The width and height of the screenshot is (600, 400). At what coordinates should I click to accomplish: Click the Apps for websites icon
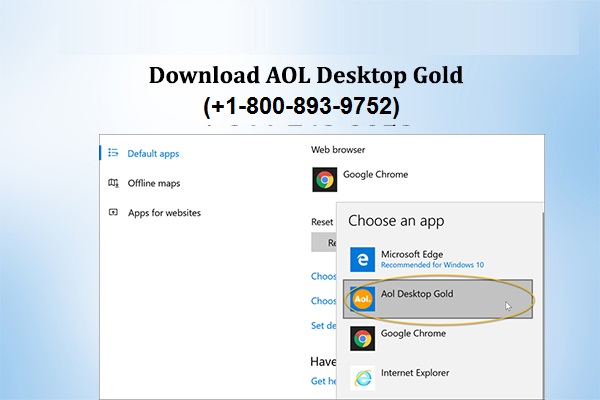113,213
